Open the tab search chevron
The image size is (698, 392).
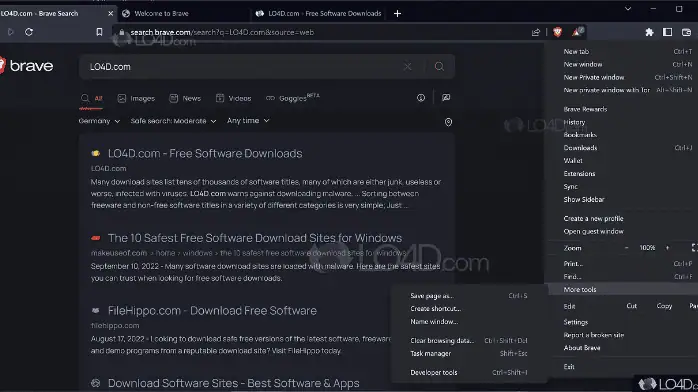[x=628, y=9]
